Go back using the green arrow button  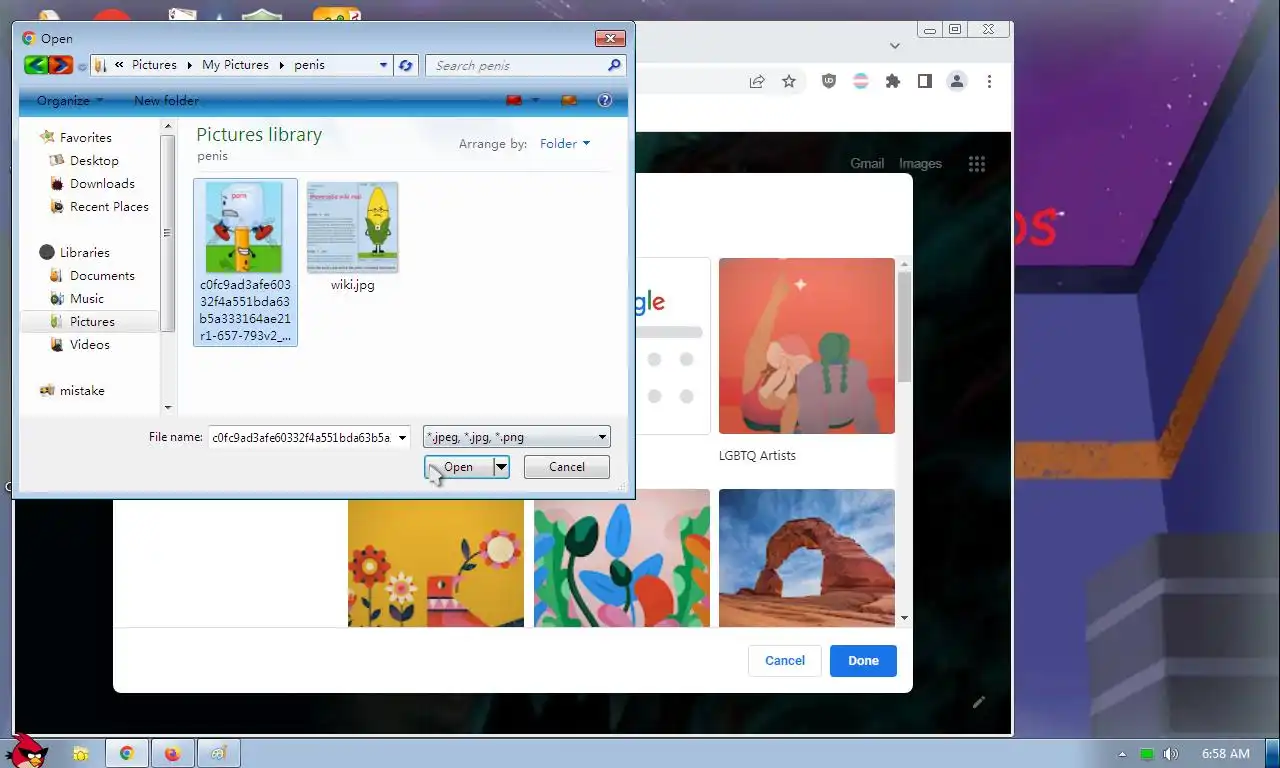(36, 65)
